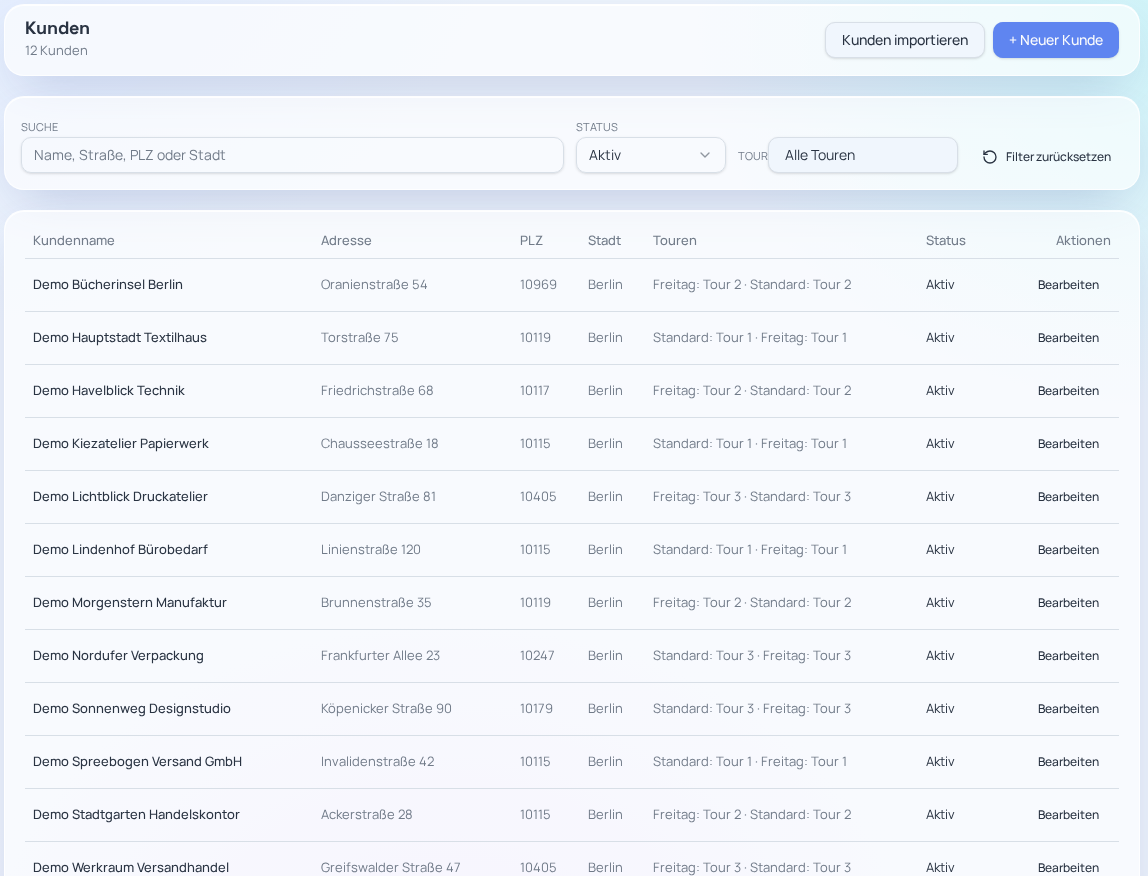This screenshot has height=876, width=1148.
Task: Open the Alle Touren tour filter
Action: 862,155
